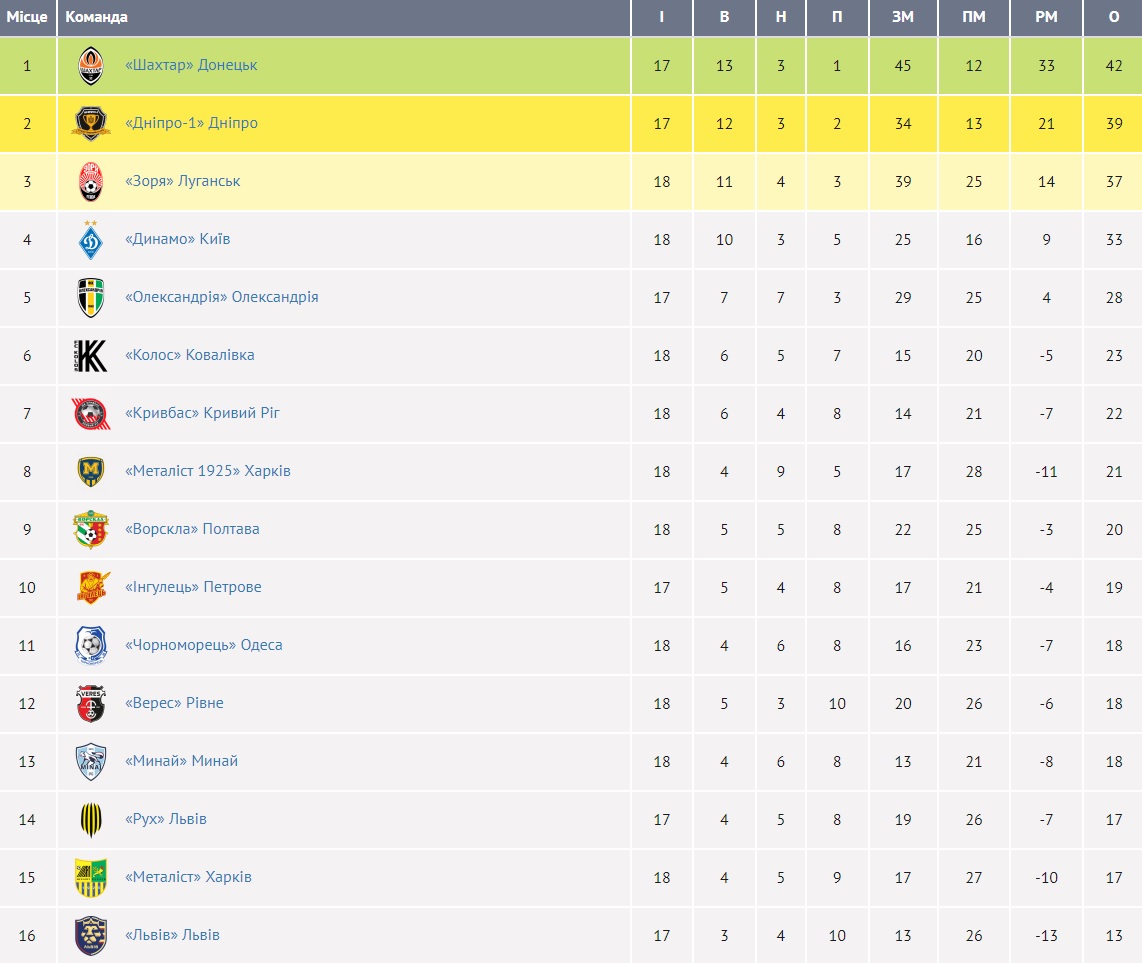Click the Dnipro-1 club crest
The width and height of the screenshot is (1142, 963).
pos(90,124)
